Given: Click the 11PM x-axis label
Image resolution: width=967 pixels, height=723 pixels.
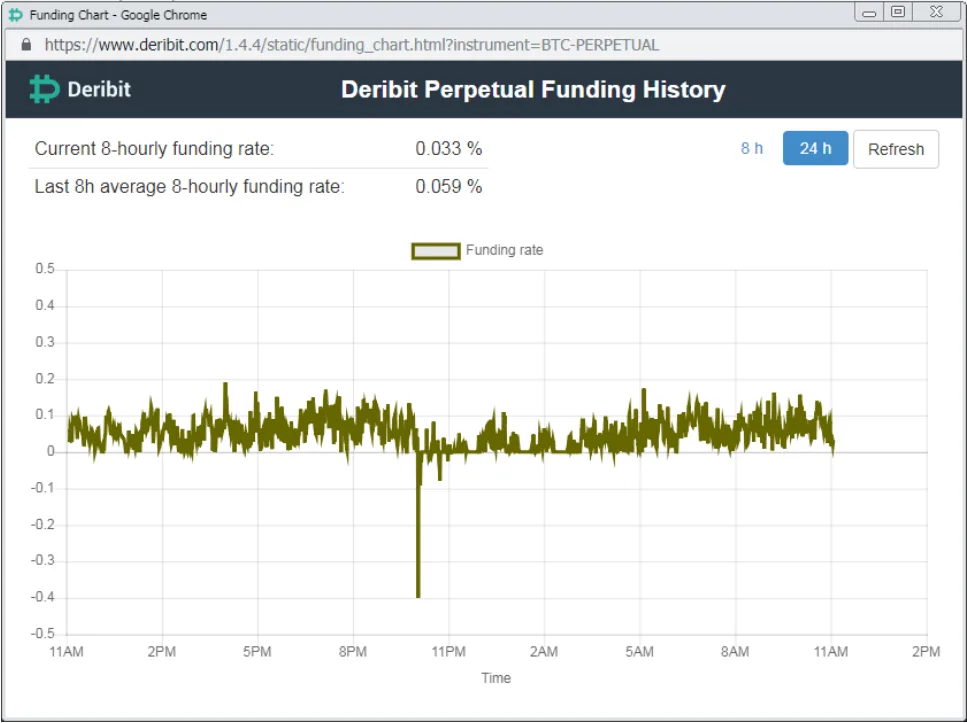Looking at the screenshot, I should (x=448, y=652).
